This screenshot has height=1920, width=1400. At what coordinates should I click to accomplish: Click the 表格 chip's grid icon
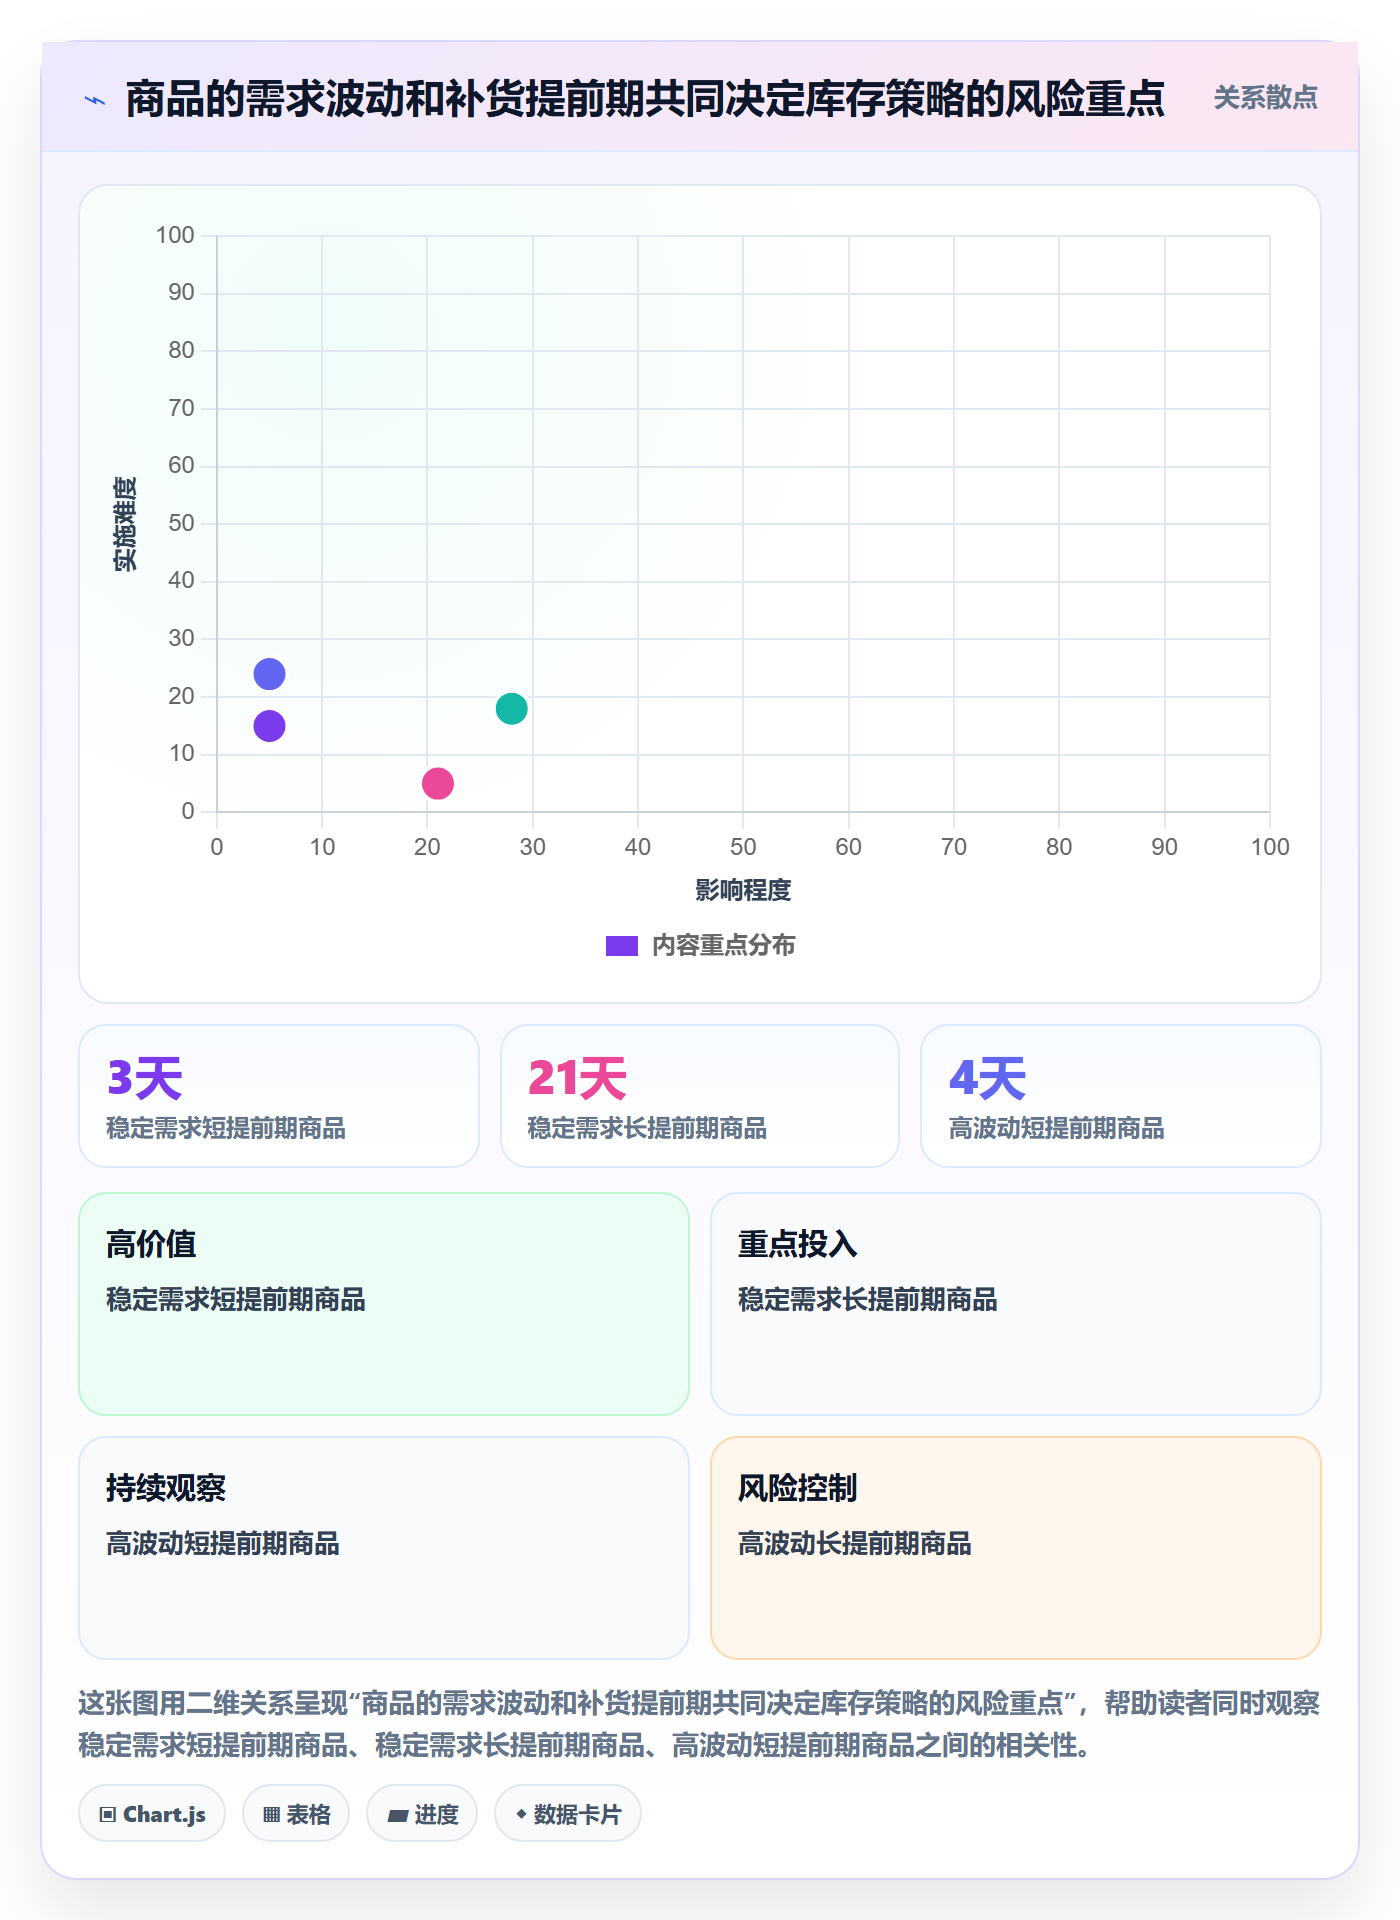[x=271, y=1814]
